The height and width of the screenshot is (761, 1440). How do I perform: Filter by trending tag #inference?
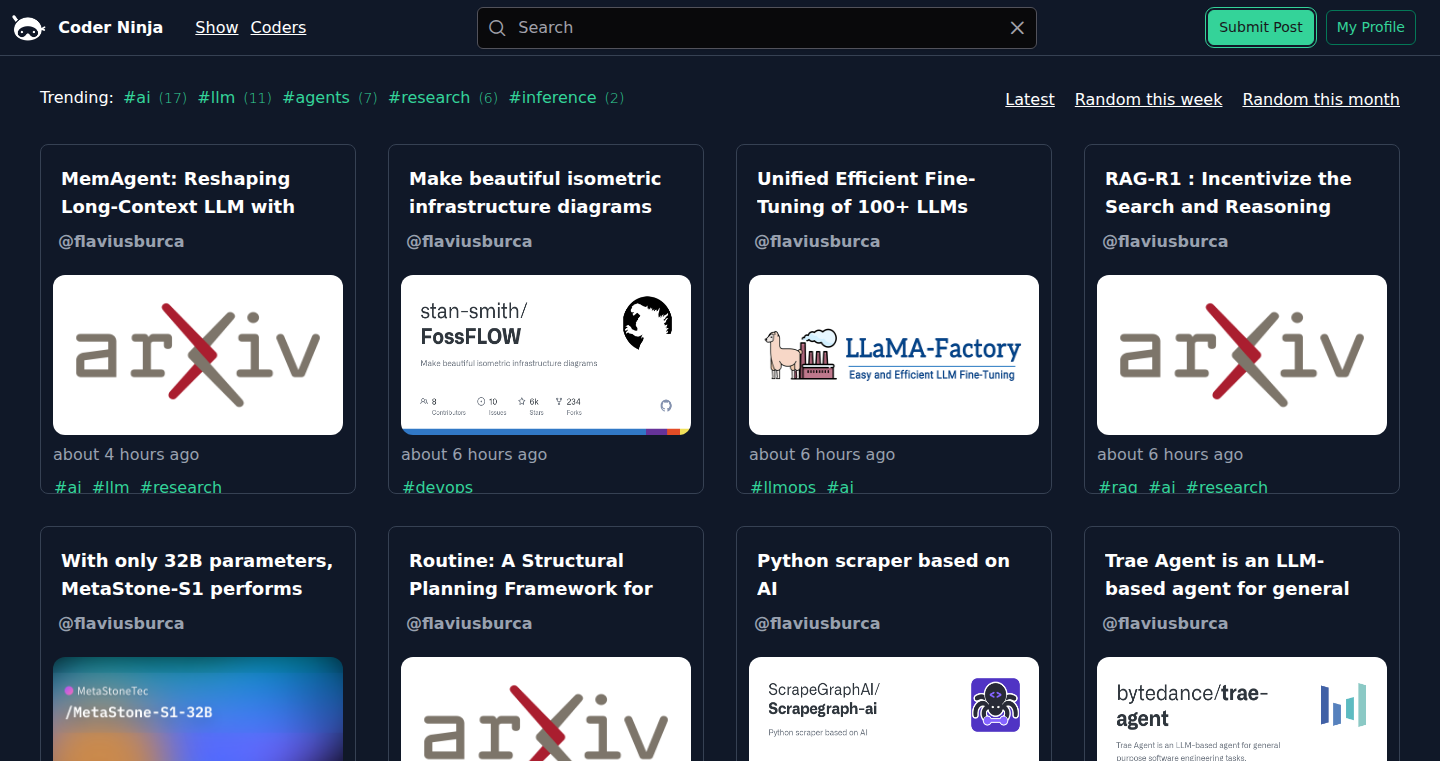click(552, 97)
